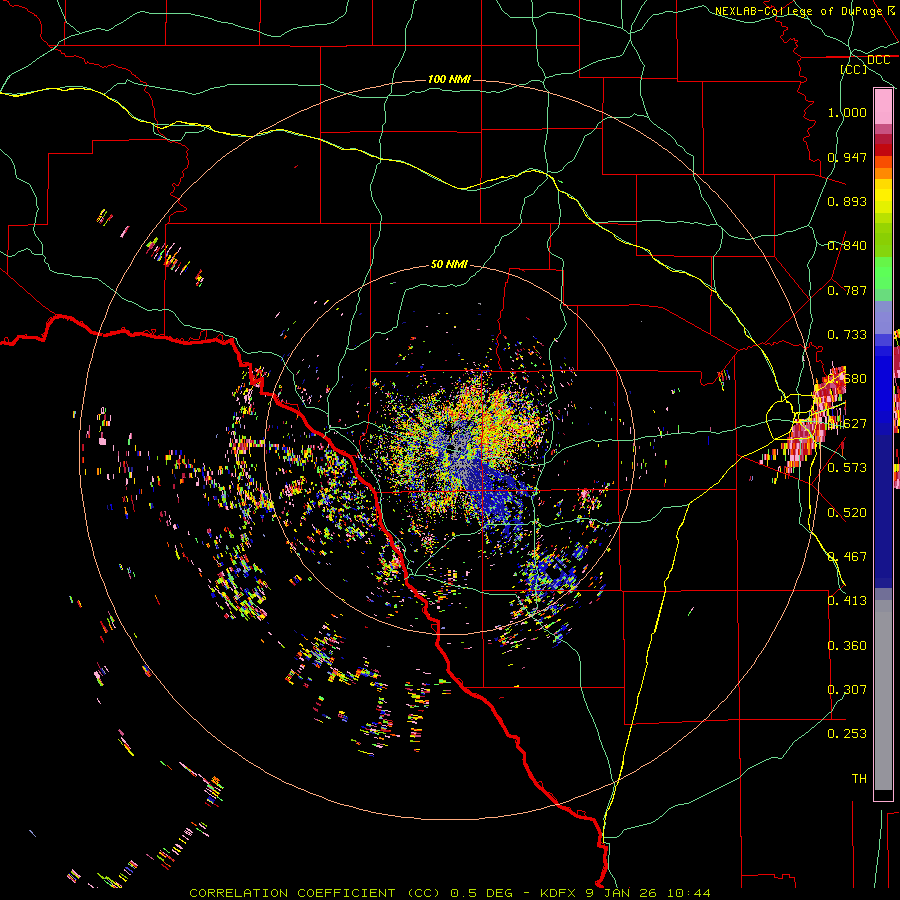This screenshot has width=900, height=900.
Task: Pick the pink segment of color scale
Action: [x=883, y=107]
